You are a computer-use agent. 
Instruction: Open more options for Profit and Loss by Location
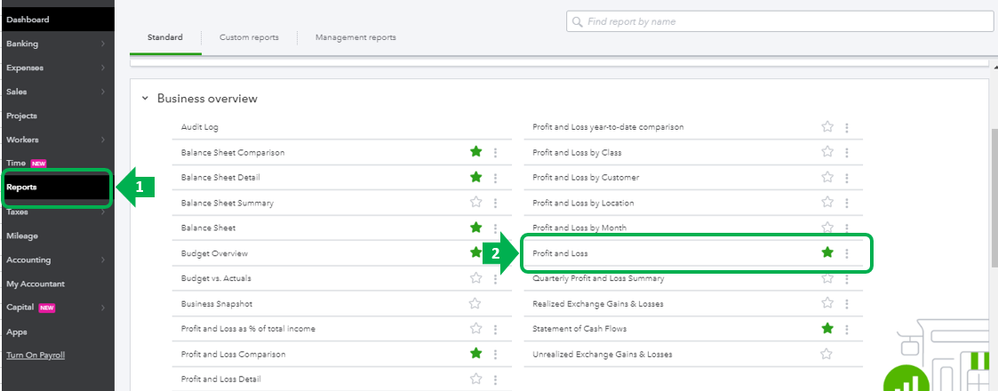click(x=847, y=203)
